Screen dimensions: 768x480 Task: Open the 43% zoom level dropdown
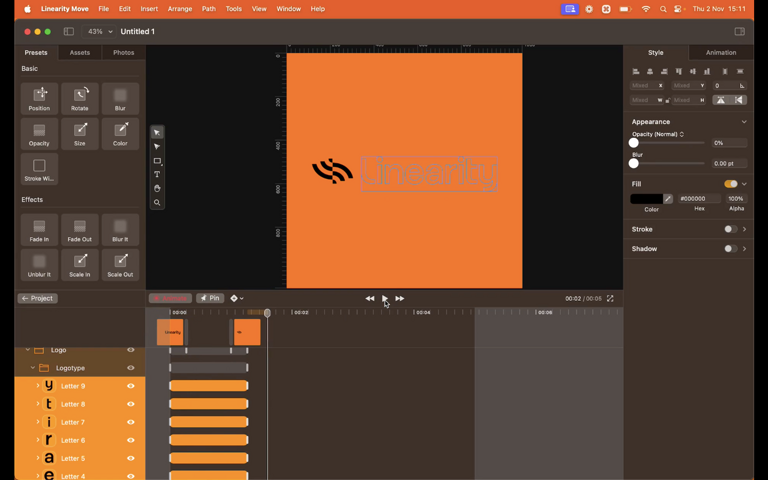coord(99,31)
